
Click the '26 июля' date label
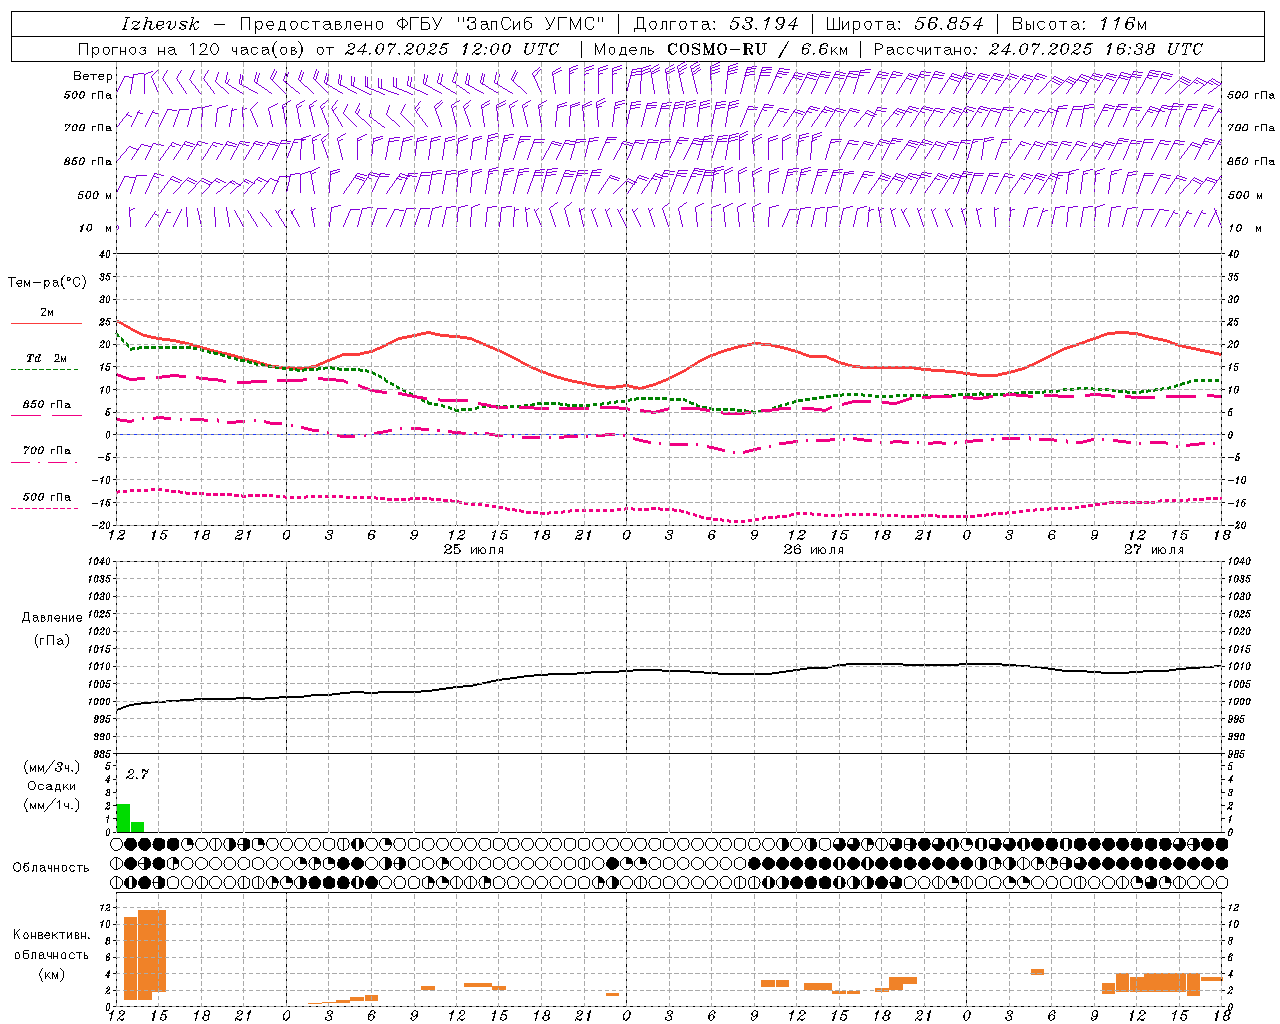pyautogui.click(x=814, y=550)
